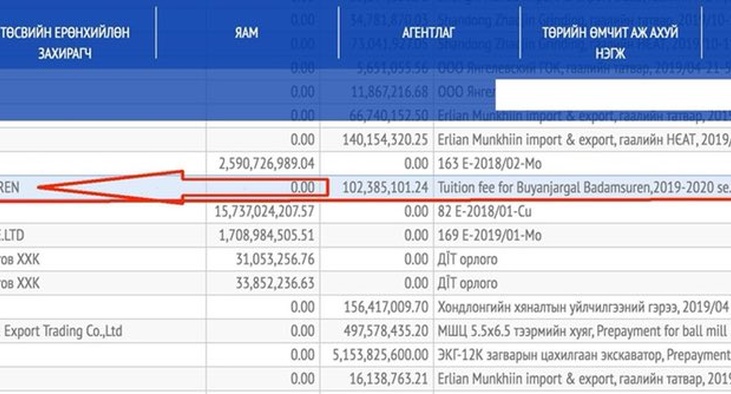Click the ЭКГ-12К загварын цахилгаан экскаватор description
The image size is (731, 394).
[584, 355]
